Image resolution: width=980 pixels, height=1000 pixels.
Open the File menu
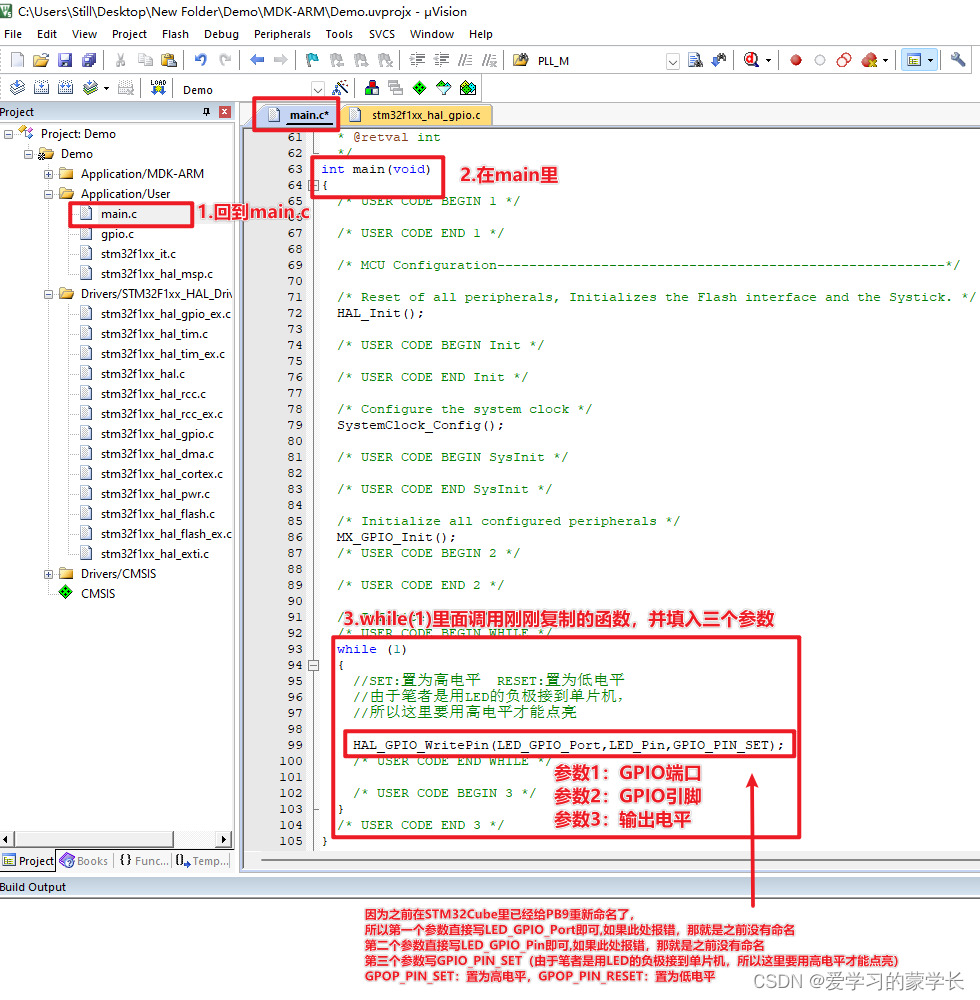[13, 34]
